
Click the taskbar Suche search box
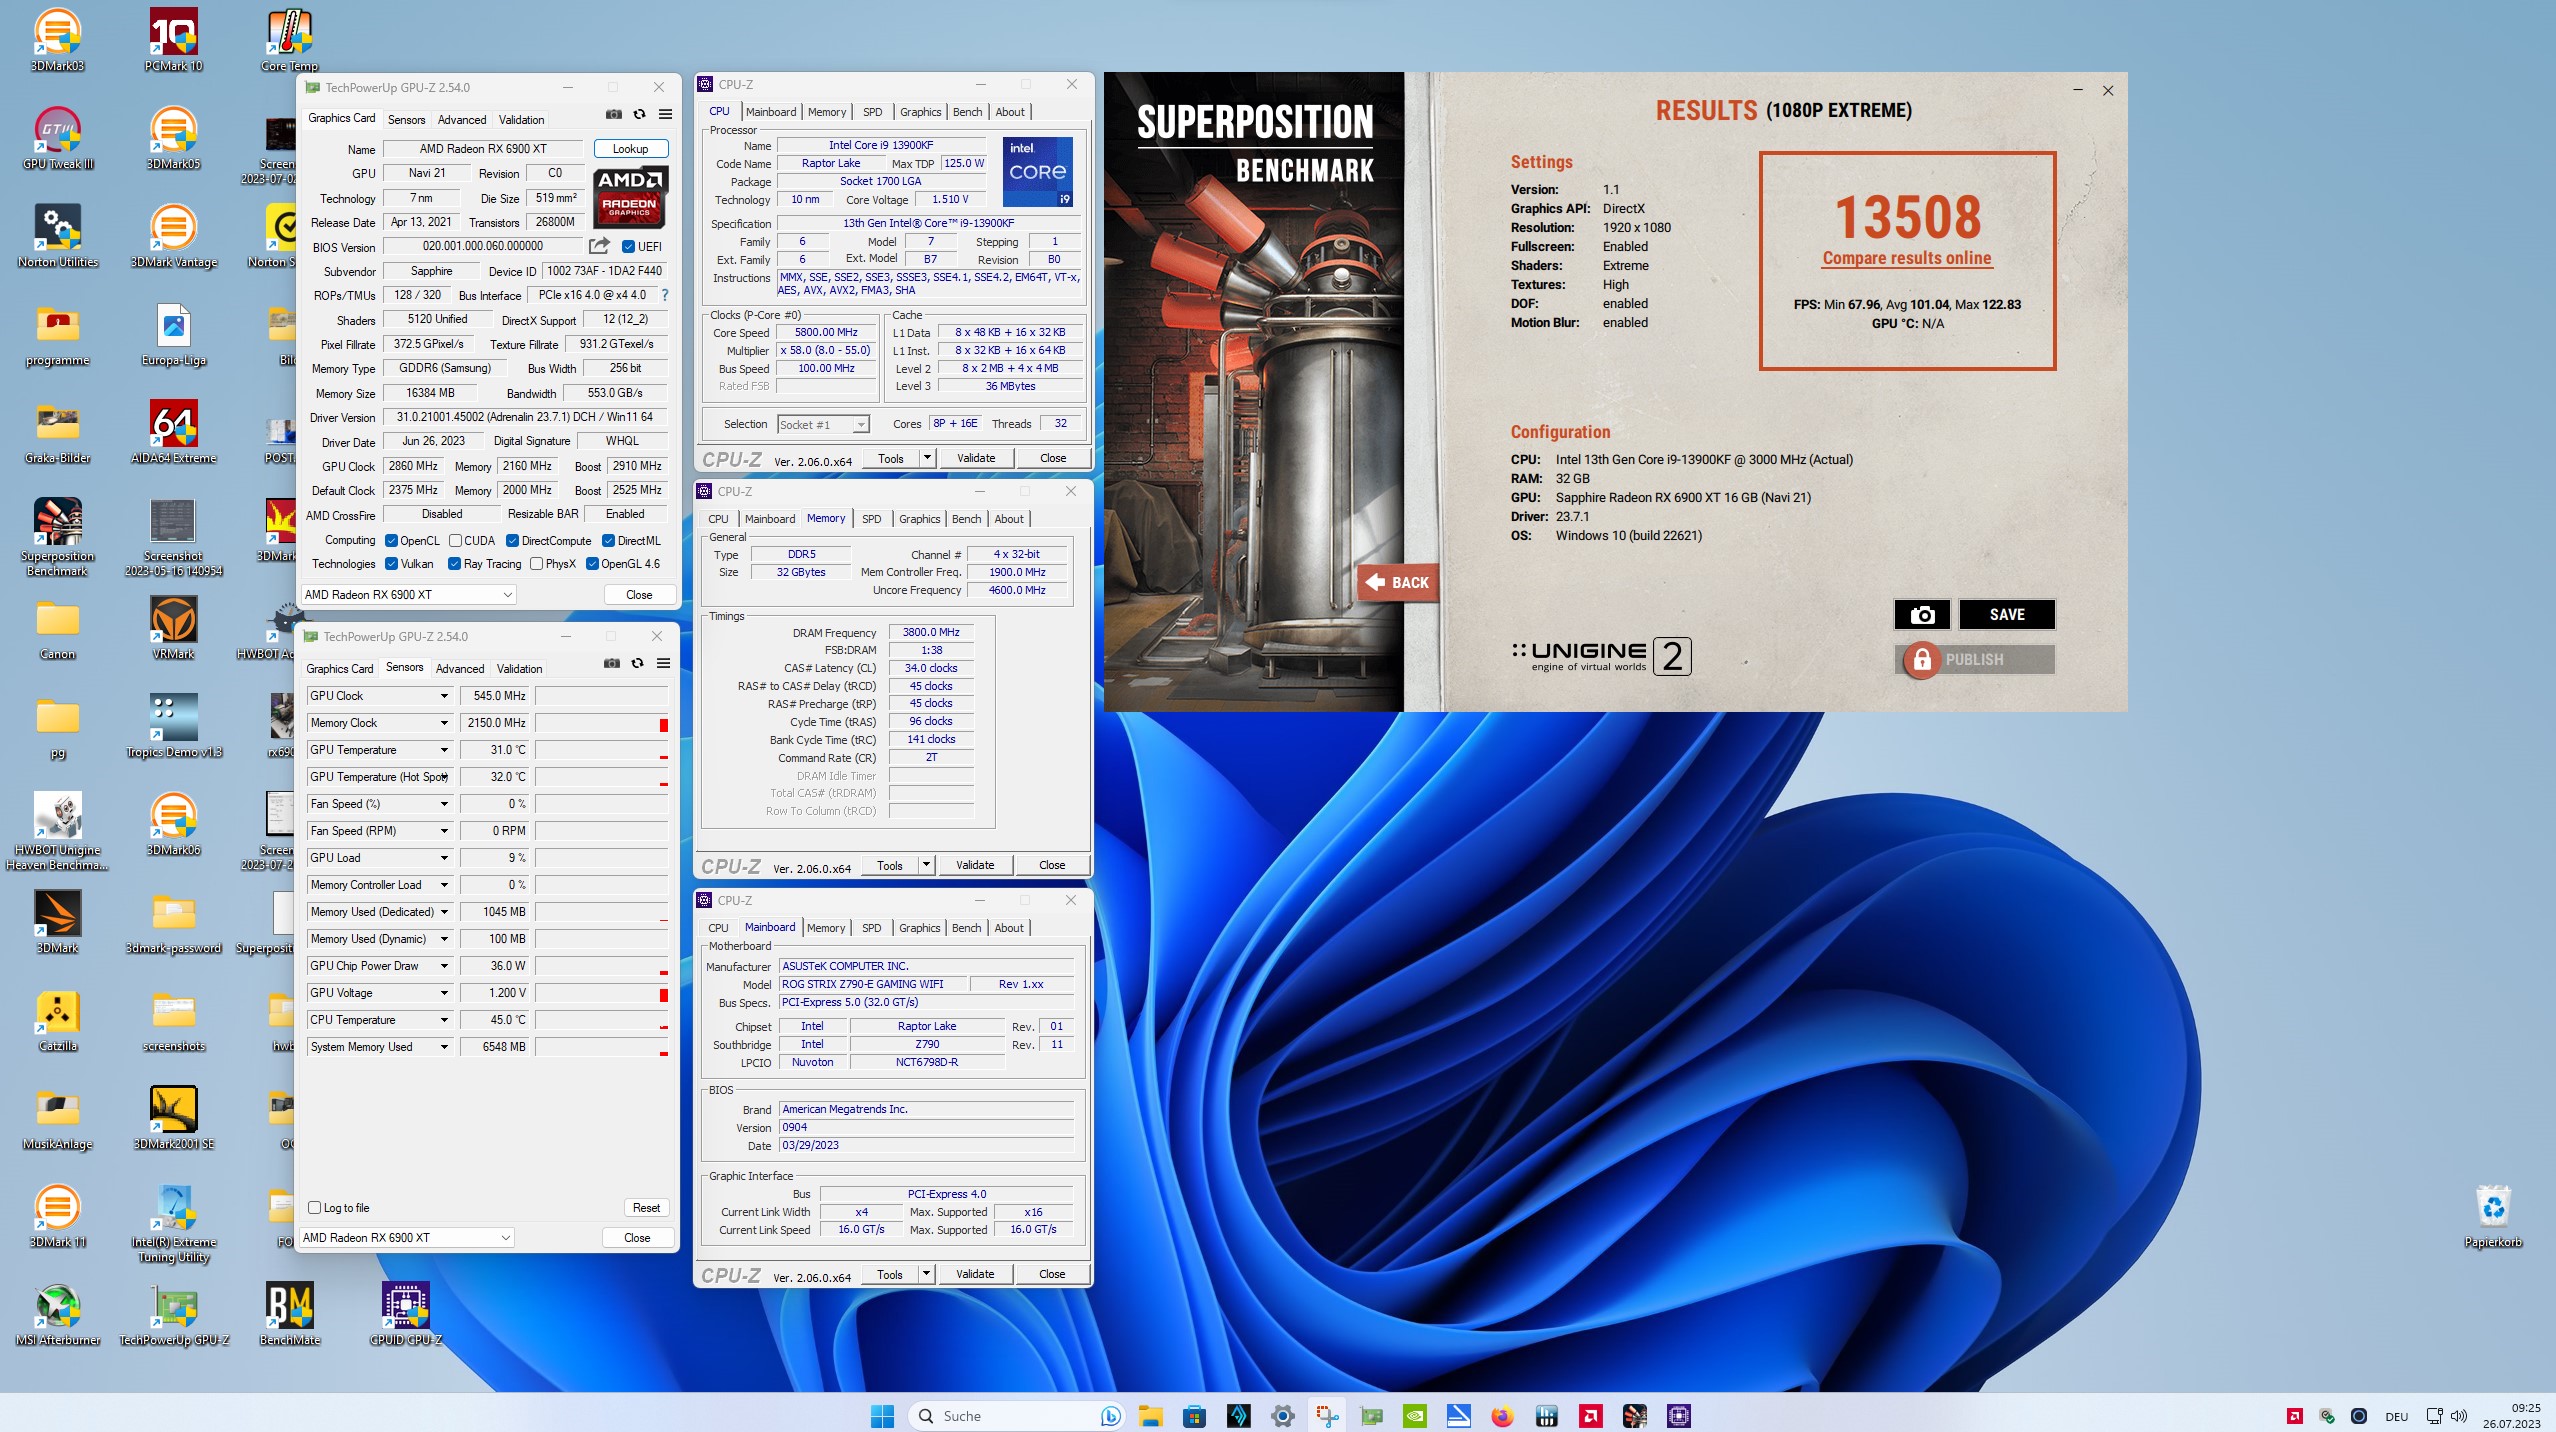[x=1015, y=1416]
